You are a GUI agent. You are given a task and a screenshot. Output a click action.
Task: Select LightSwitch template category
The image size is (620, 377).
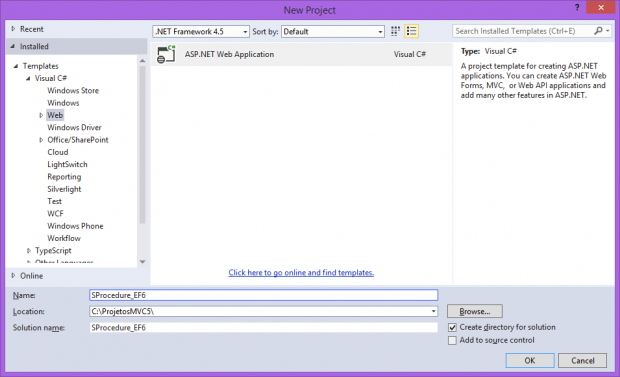point(67,165)
